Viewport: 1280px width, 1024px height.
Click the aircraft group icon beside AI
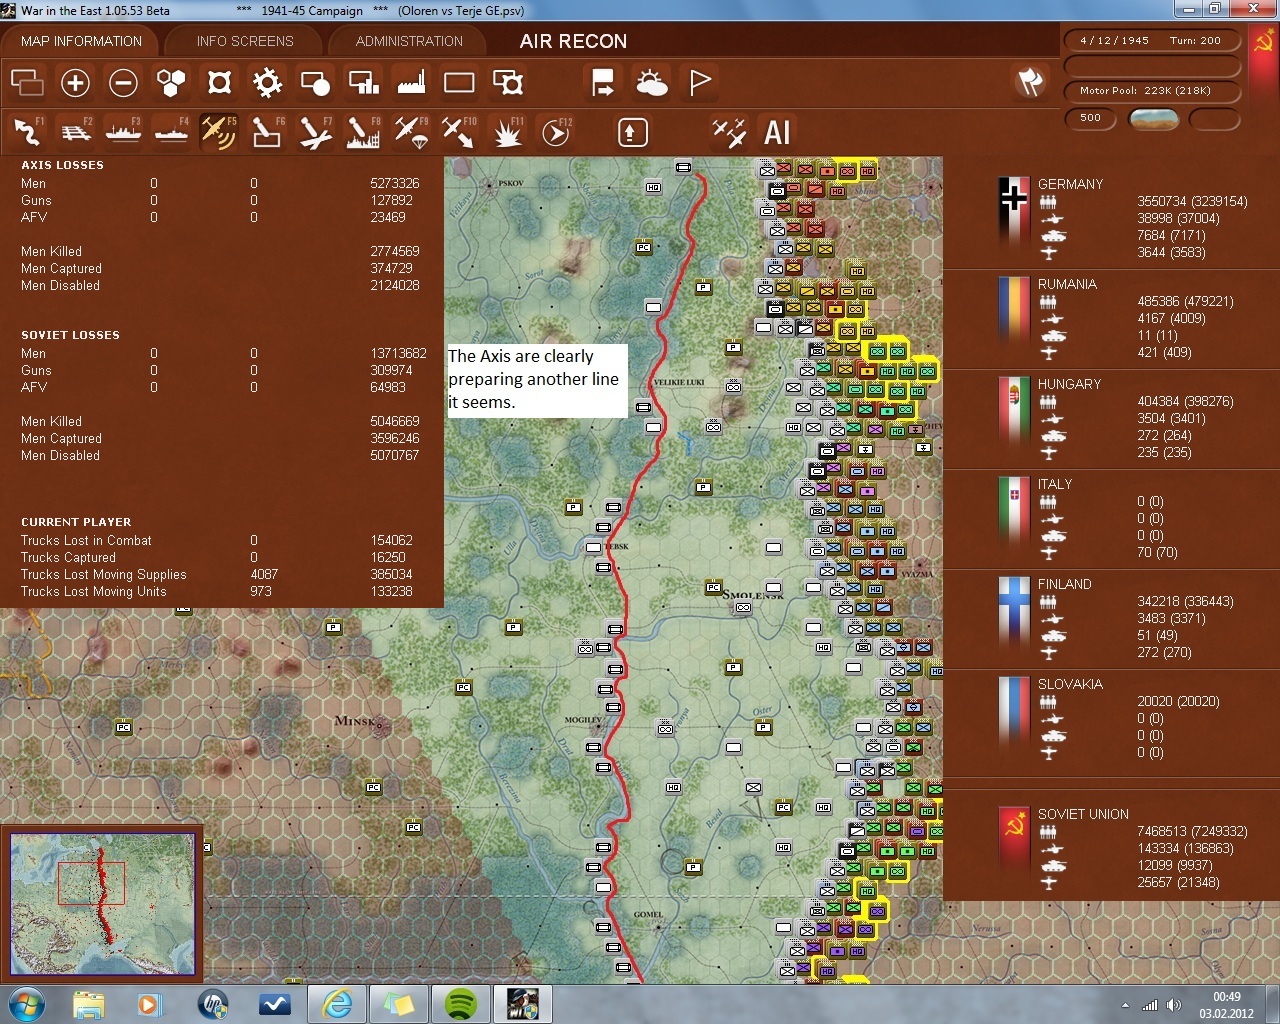pos(729,132)
